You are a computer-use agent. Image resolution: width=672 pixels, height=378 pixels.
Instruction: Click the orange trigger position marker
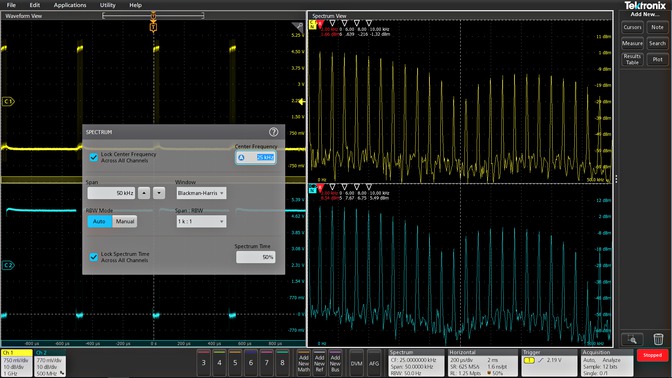[x=153, y=27]
